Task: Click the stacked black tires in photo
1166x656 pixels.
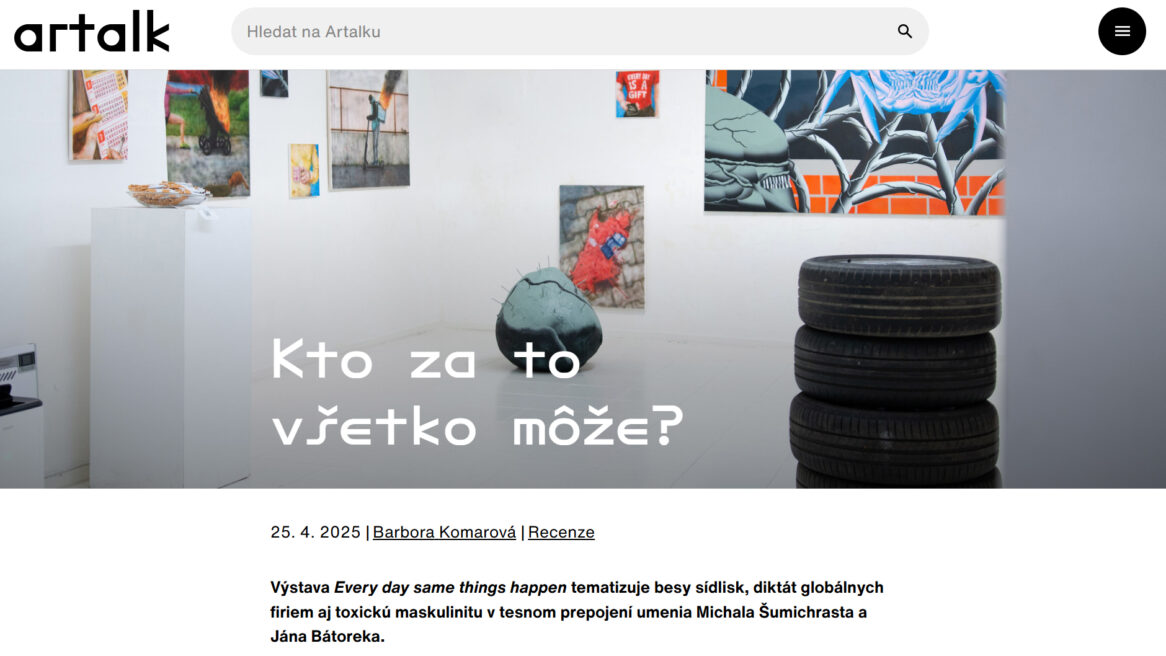Action: click(896, 370)
